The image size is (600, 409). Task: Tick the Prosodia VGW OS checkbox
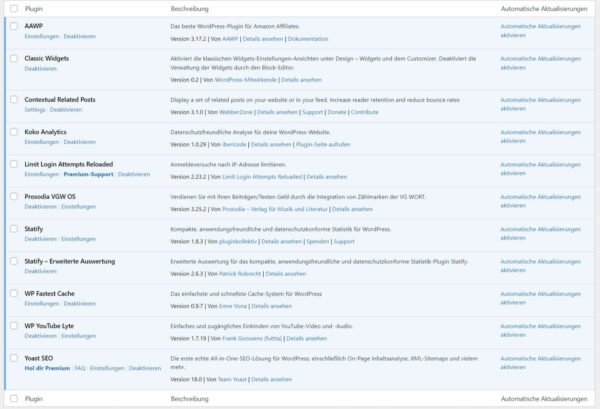[x=14, y=196]
